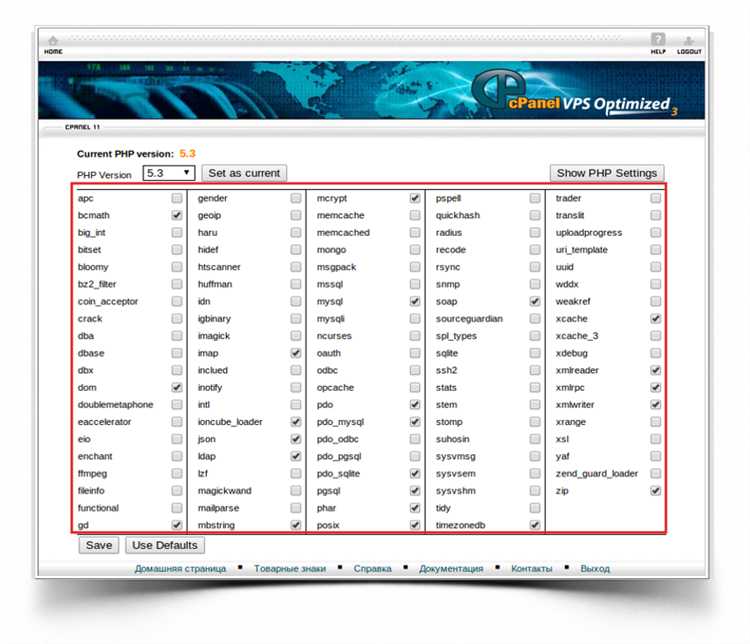Uncheck the xcache extension
The width and height of the screenshot is (750, 644).
coord(656,319)
